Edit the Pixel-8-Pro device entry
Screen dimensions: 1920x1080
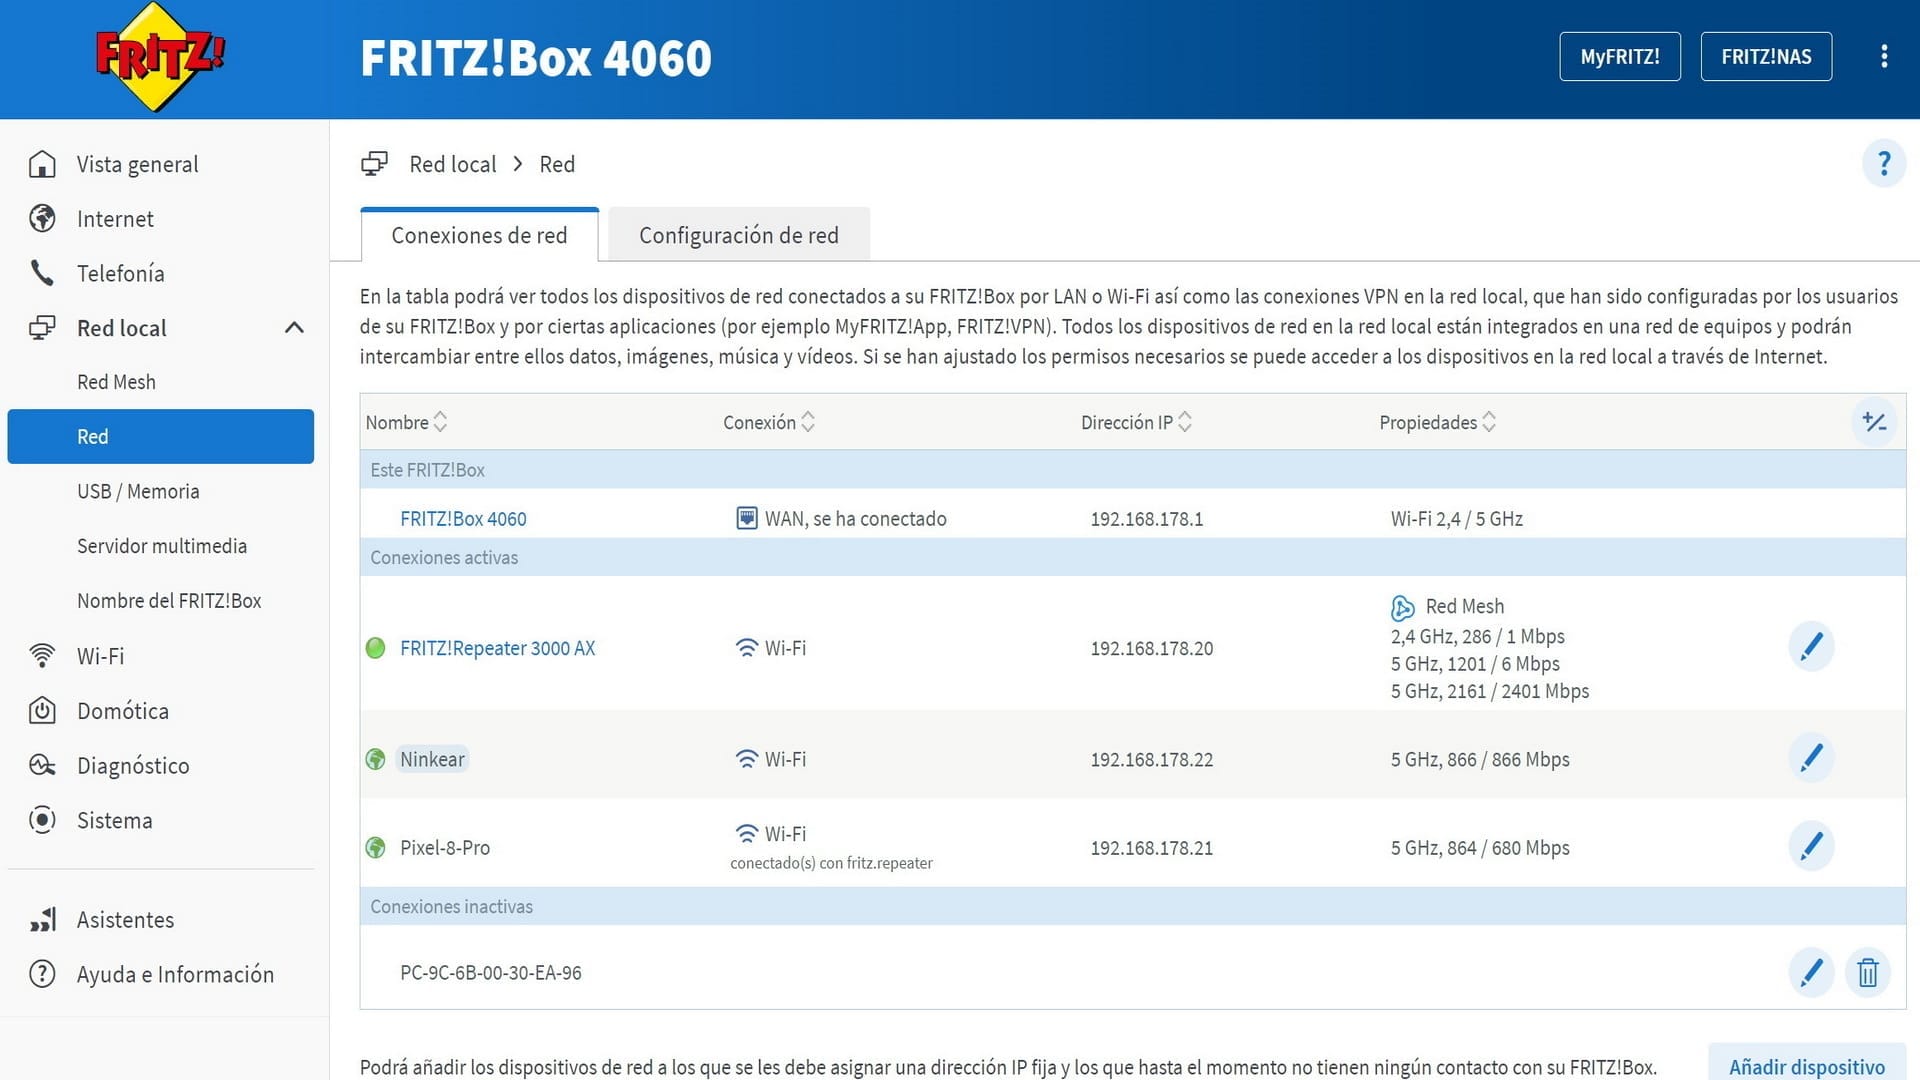1811,846
